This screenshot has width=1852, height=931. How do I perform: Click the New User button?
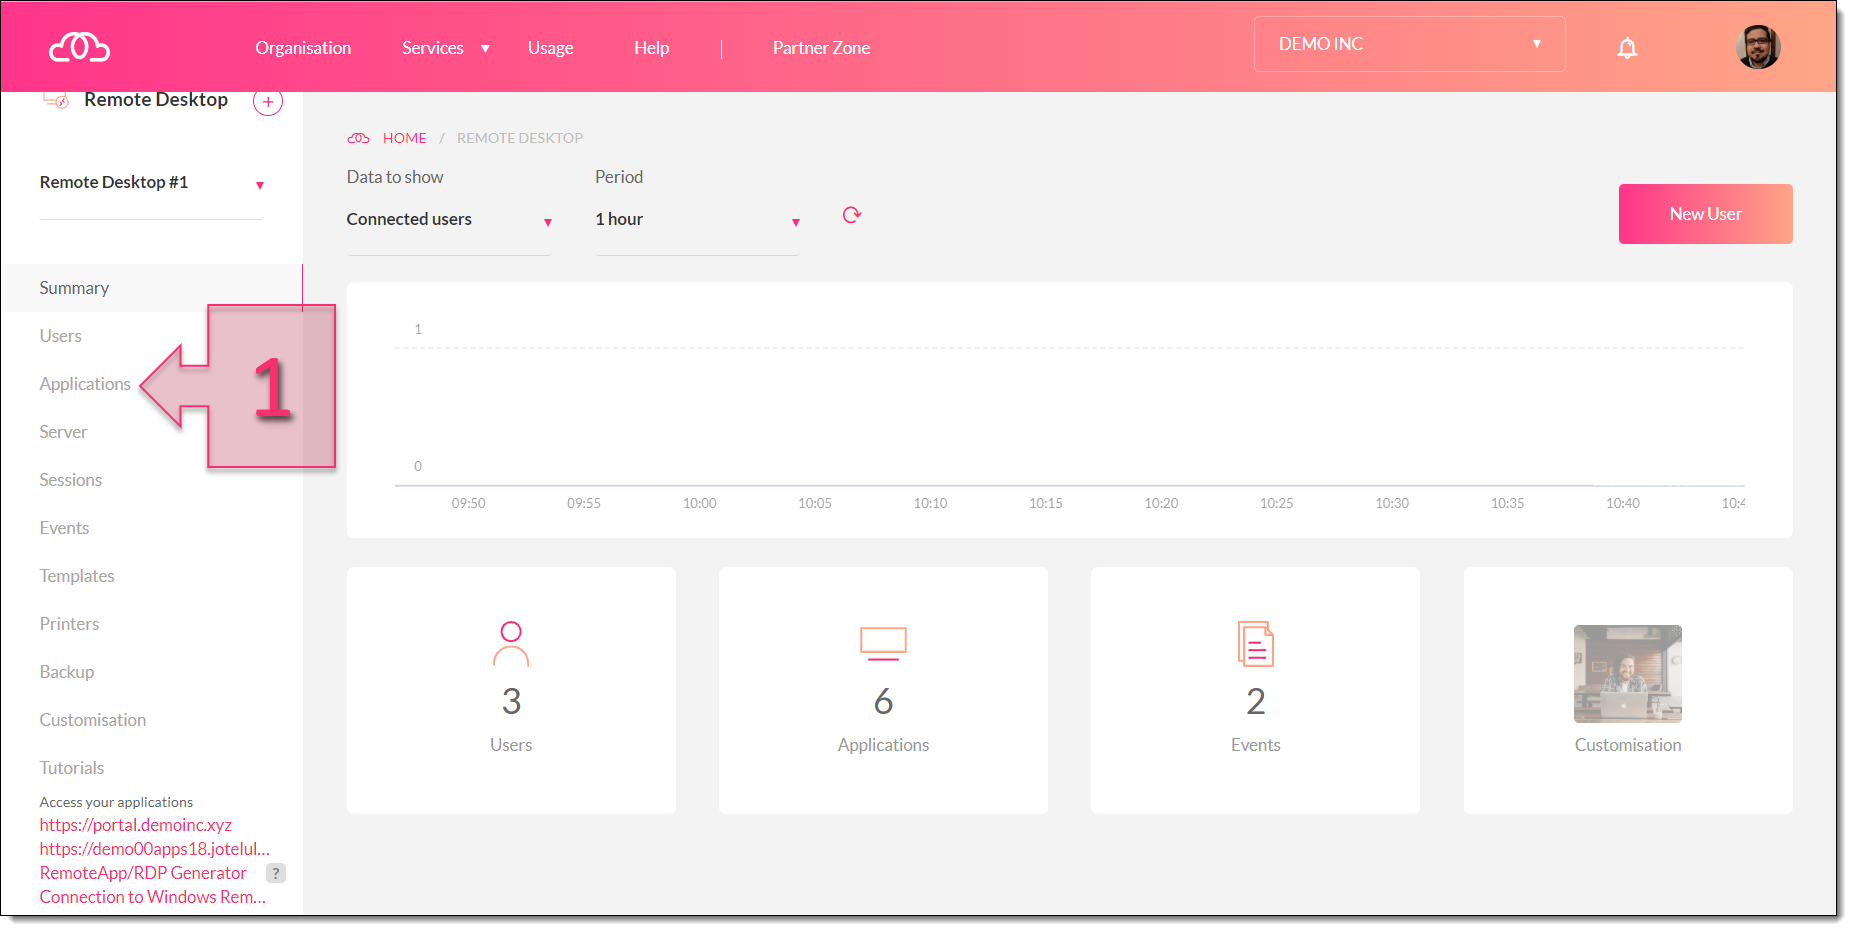[1705, 214]
